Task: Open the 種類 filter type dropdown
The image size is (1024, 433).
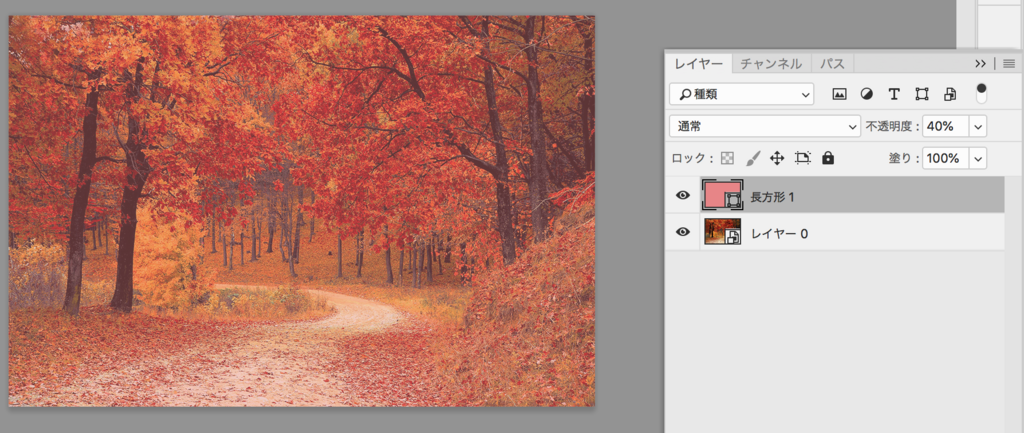Action: 741,94
